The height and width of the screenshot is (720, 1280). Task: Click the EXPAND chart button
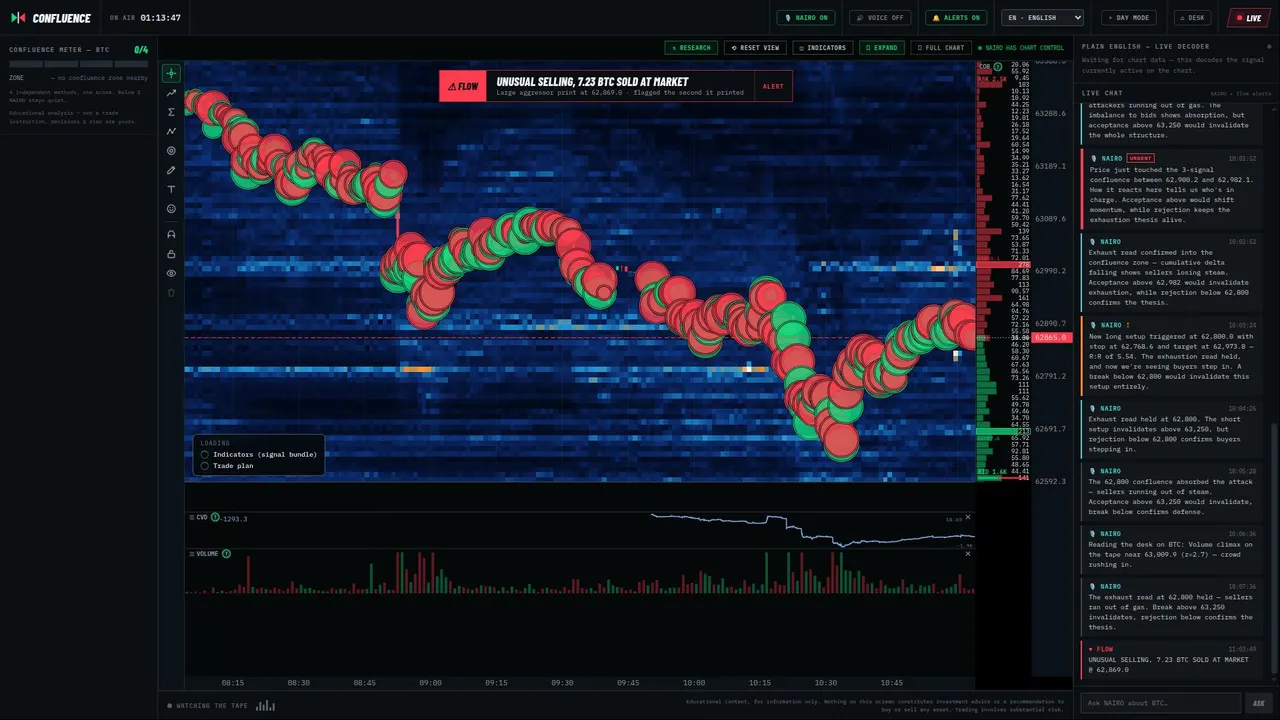[882, 47]
